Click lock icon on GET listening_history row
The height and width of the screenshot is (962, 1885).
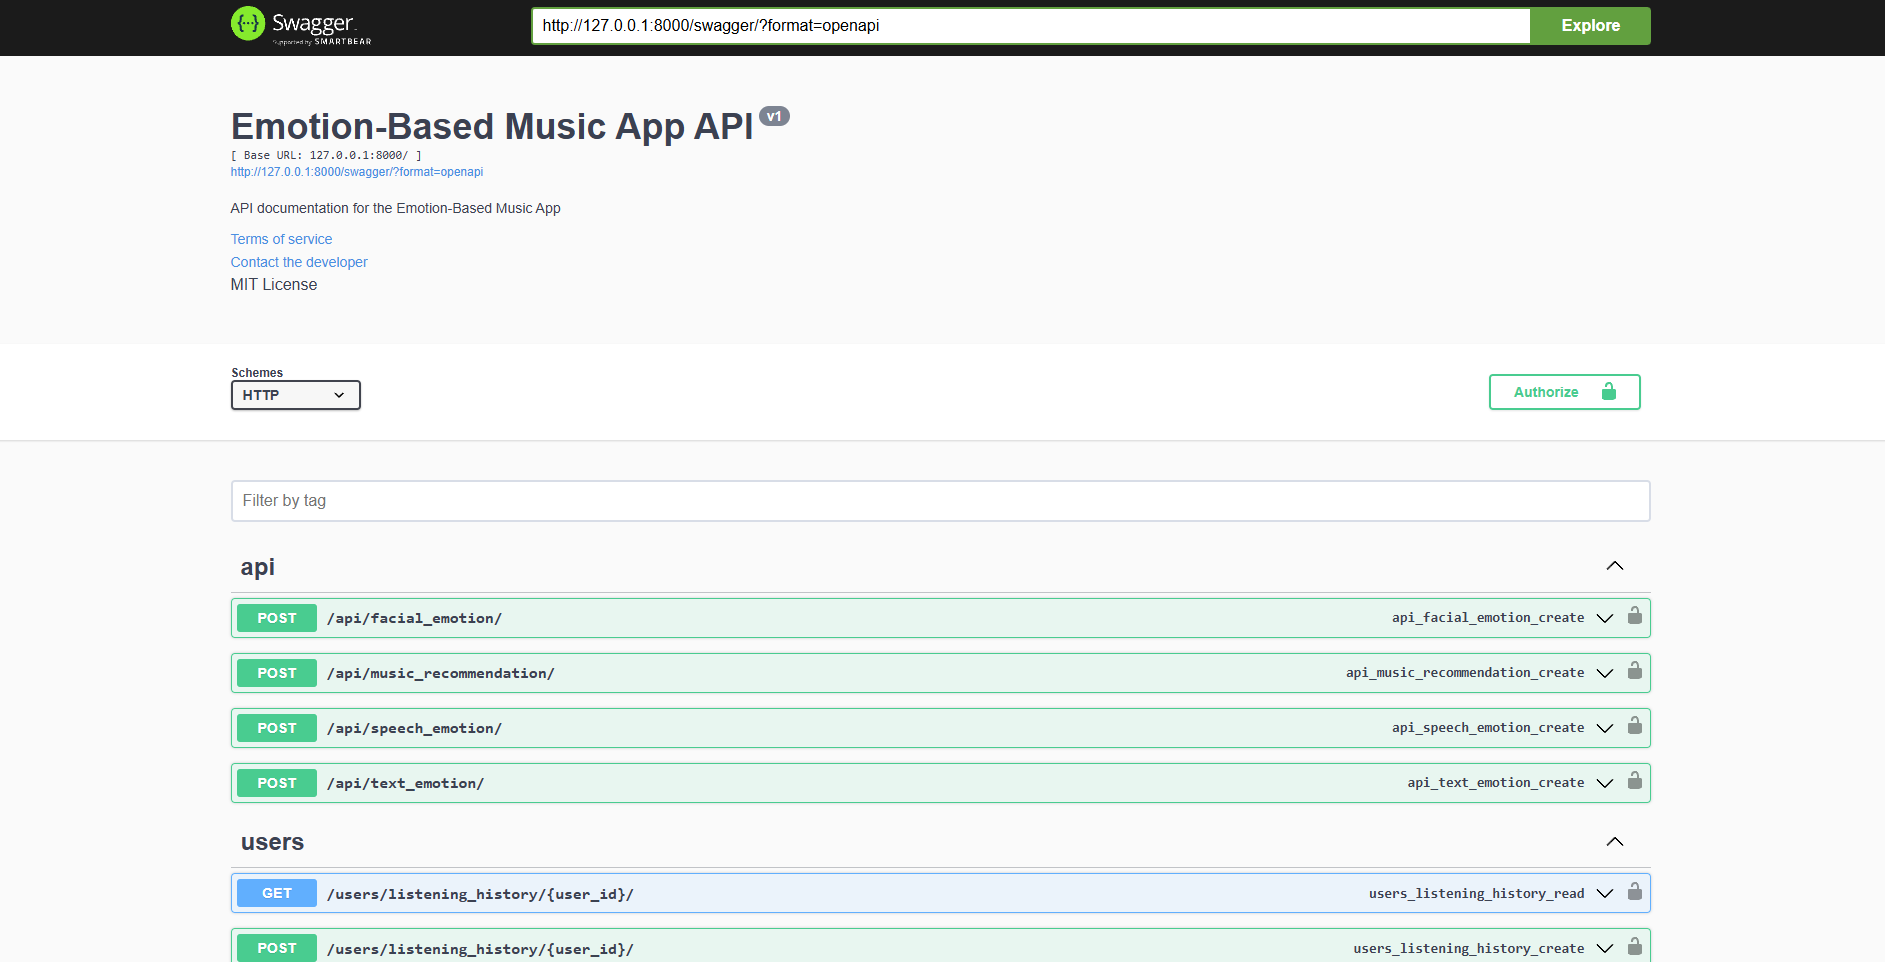(1635, 891)
